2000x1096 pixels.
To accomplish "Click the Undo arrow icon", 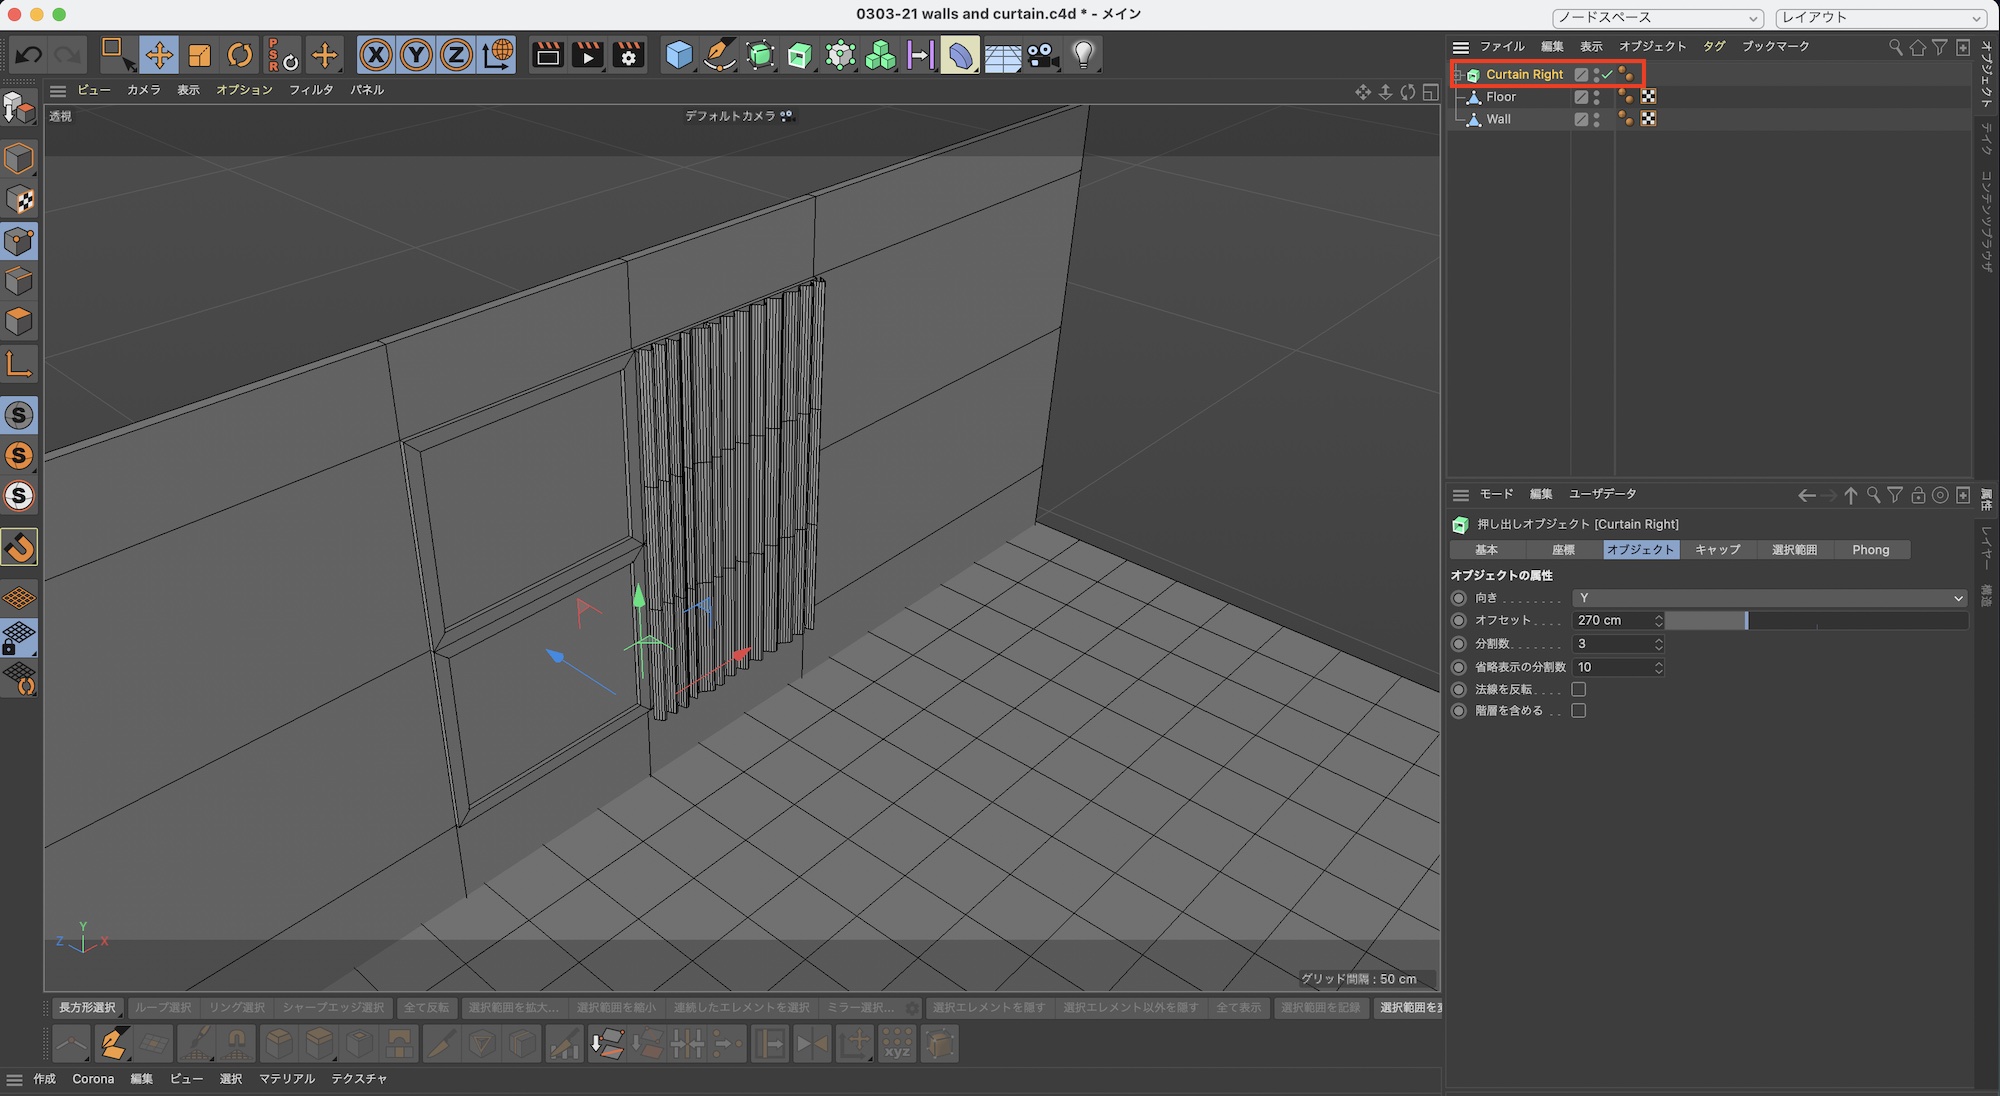I will coord(28,55).
